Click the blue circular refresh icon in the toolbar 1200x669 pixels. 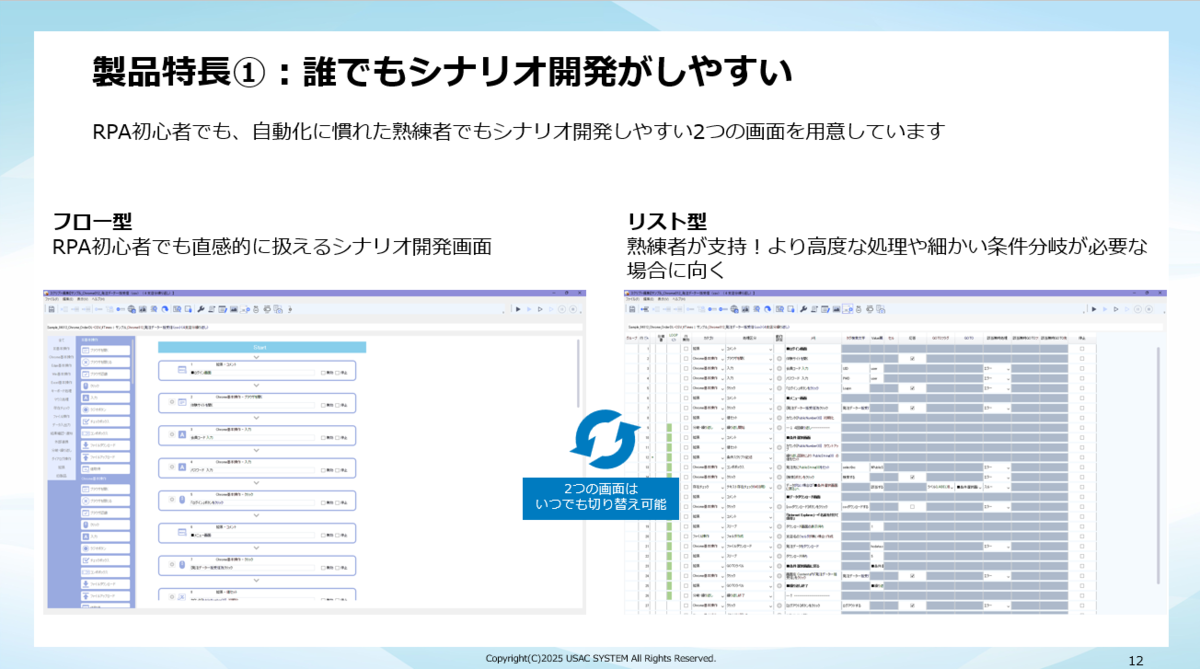165,308
